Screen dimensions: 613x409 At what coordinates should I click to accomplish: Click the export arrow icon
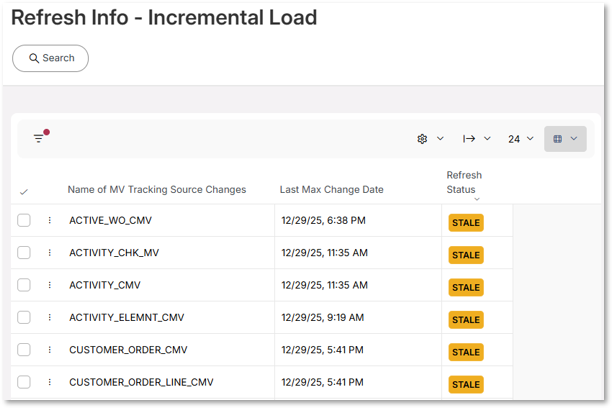pos(469,138)
